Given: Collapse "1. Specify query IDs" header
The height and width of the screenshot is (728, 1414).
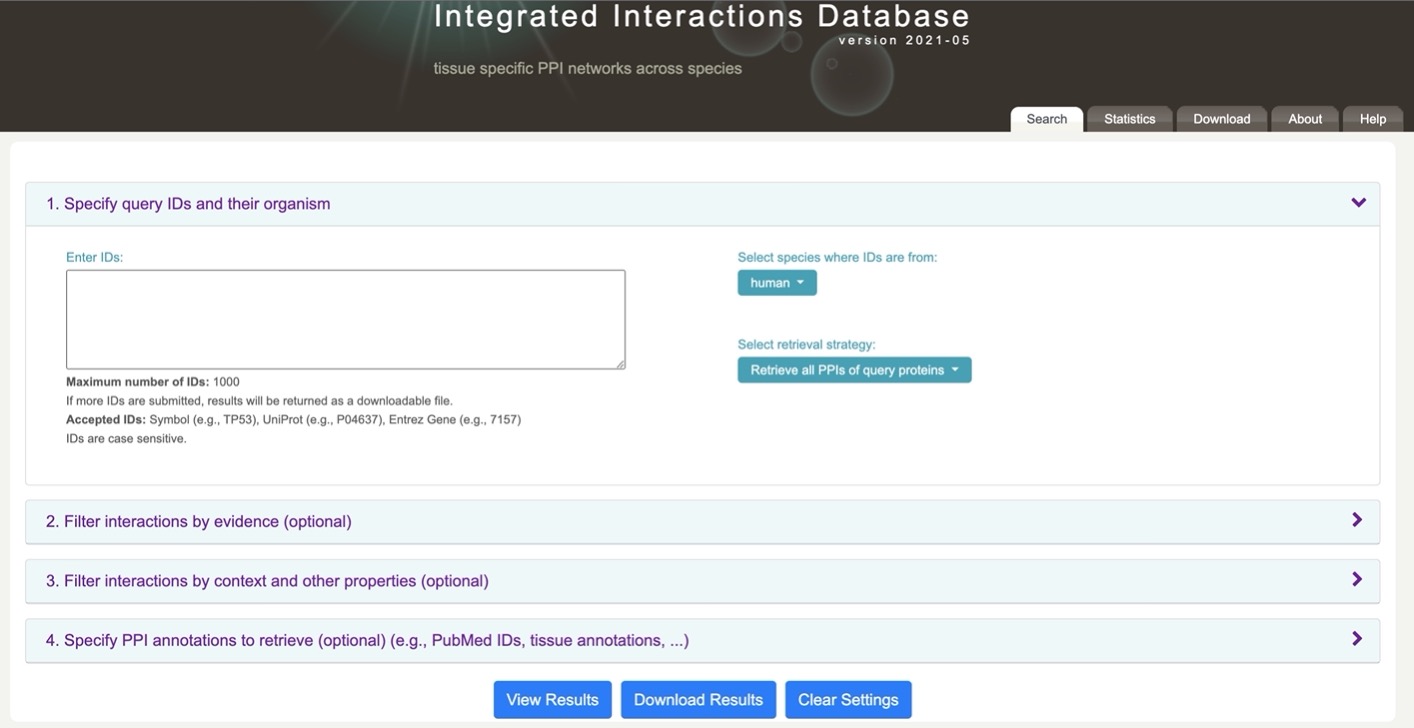Looking at the screenshot, I should [x=702, y=204].
